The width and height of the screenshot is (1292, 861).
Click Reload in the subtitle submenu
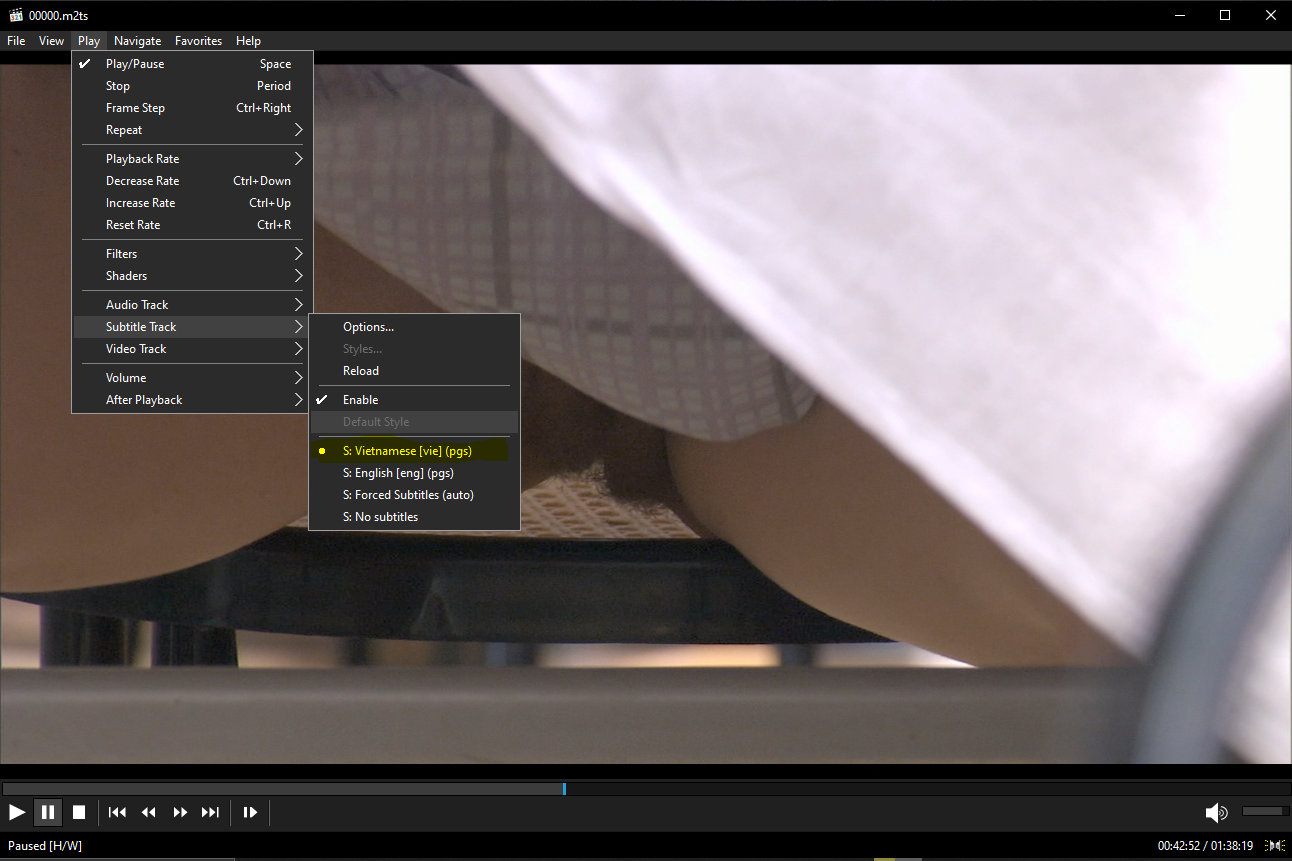360,371
